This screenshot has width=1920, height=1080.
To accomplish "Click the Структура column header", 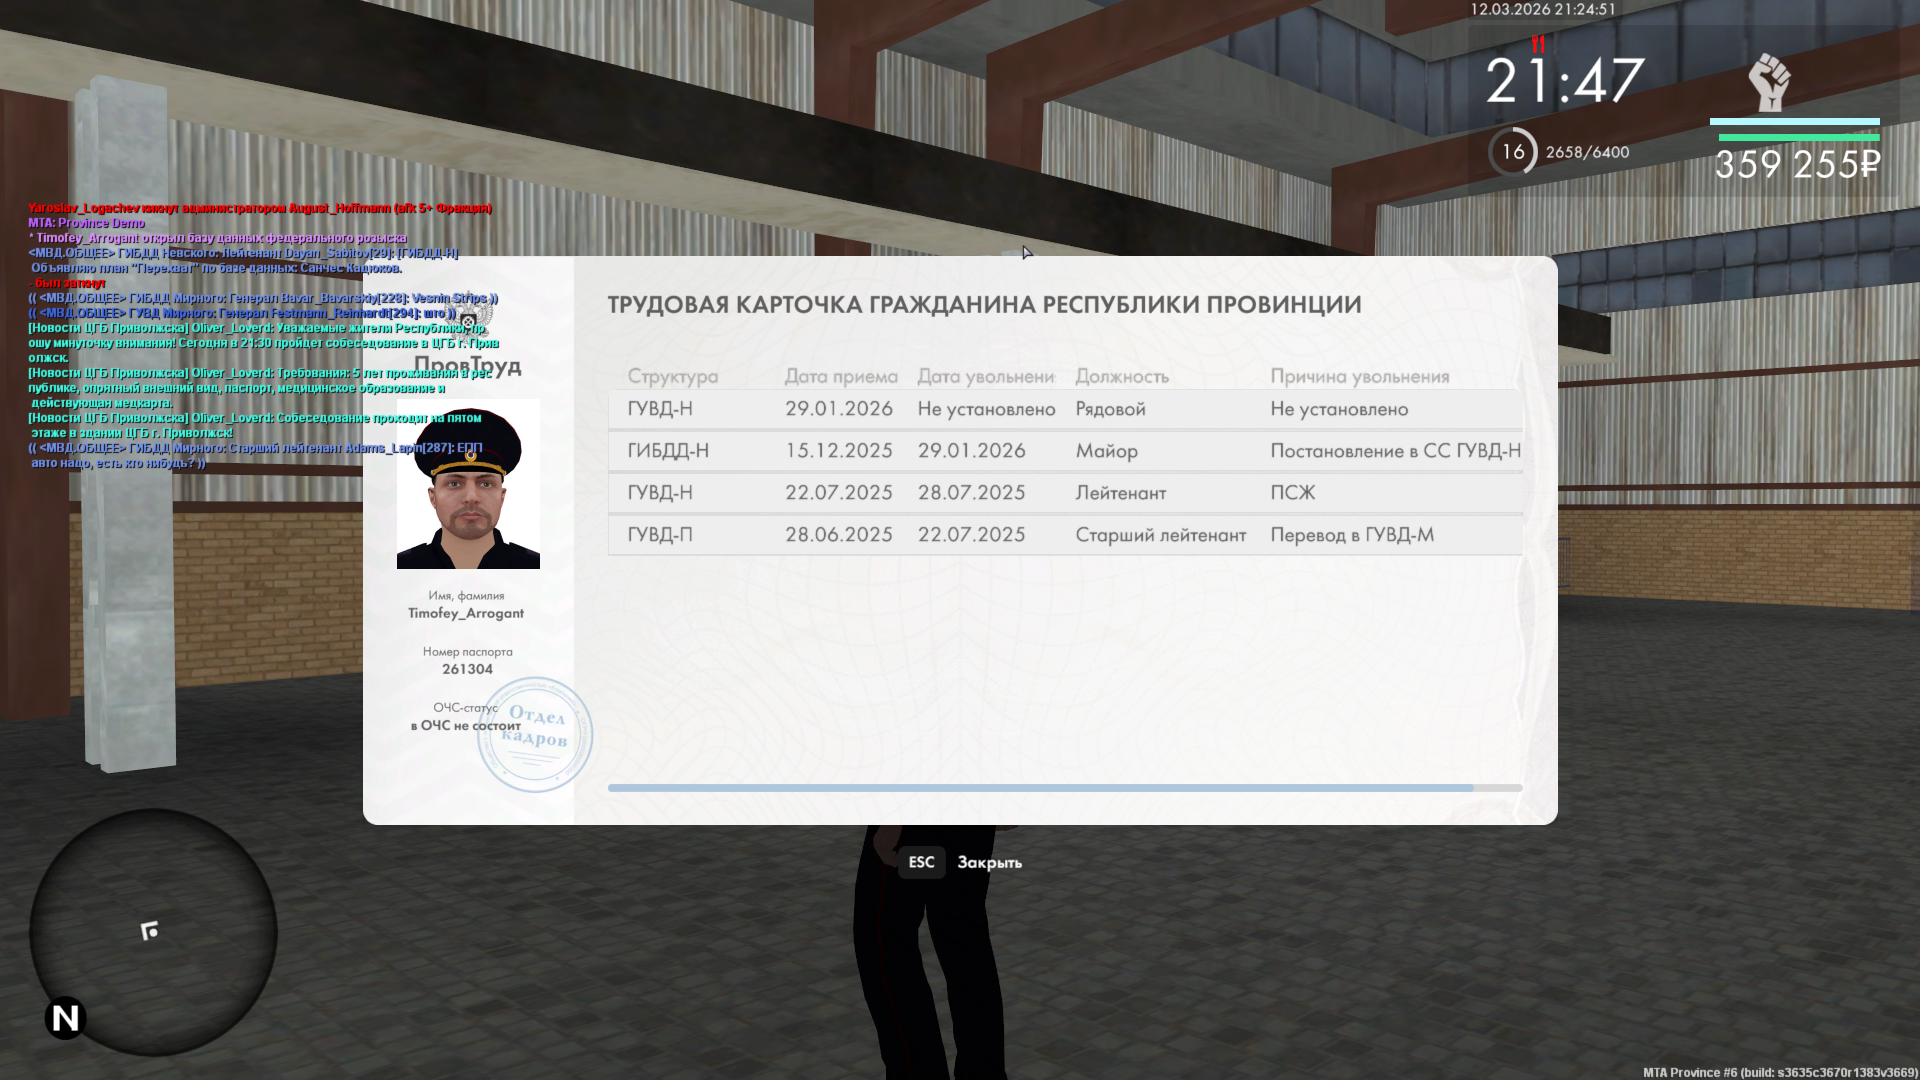I will [672, 376].
